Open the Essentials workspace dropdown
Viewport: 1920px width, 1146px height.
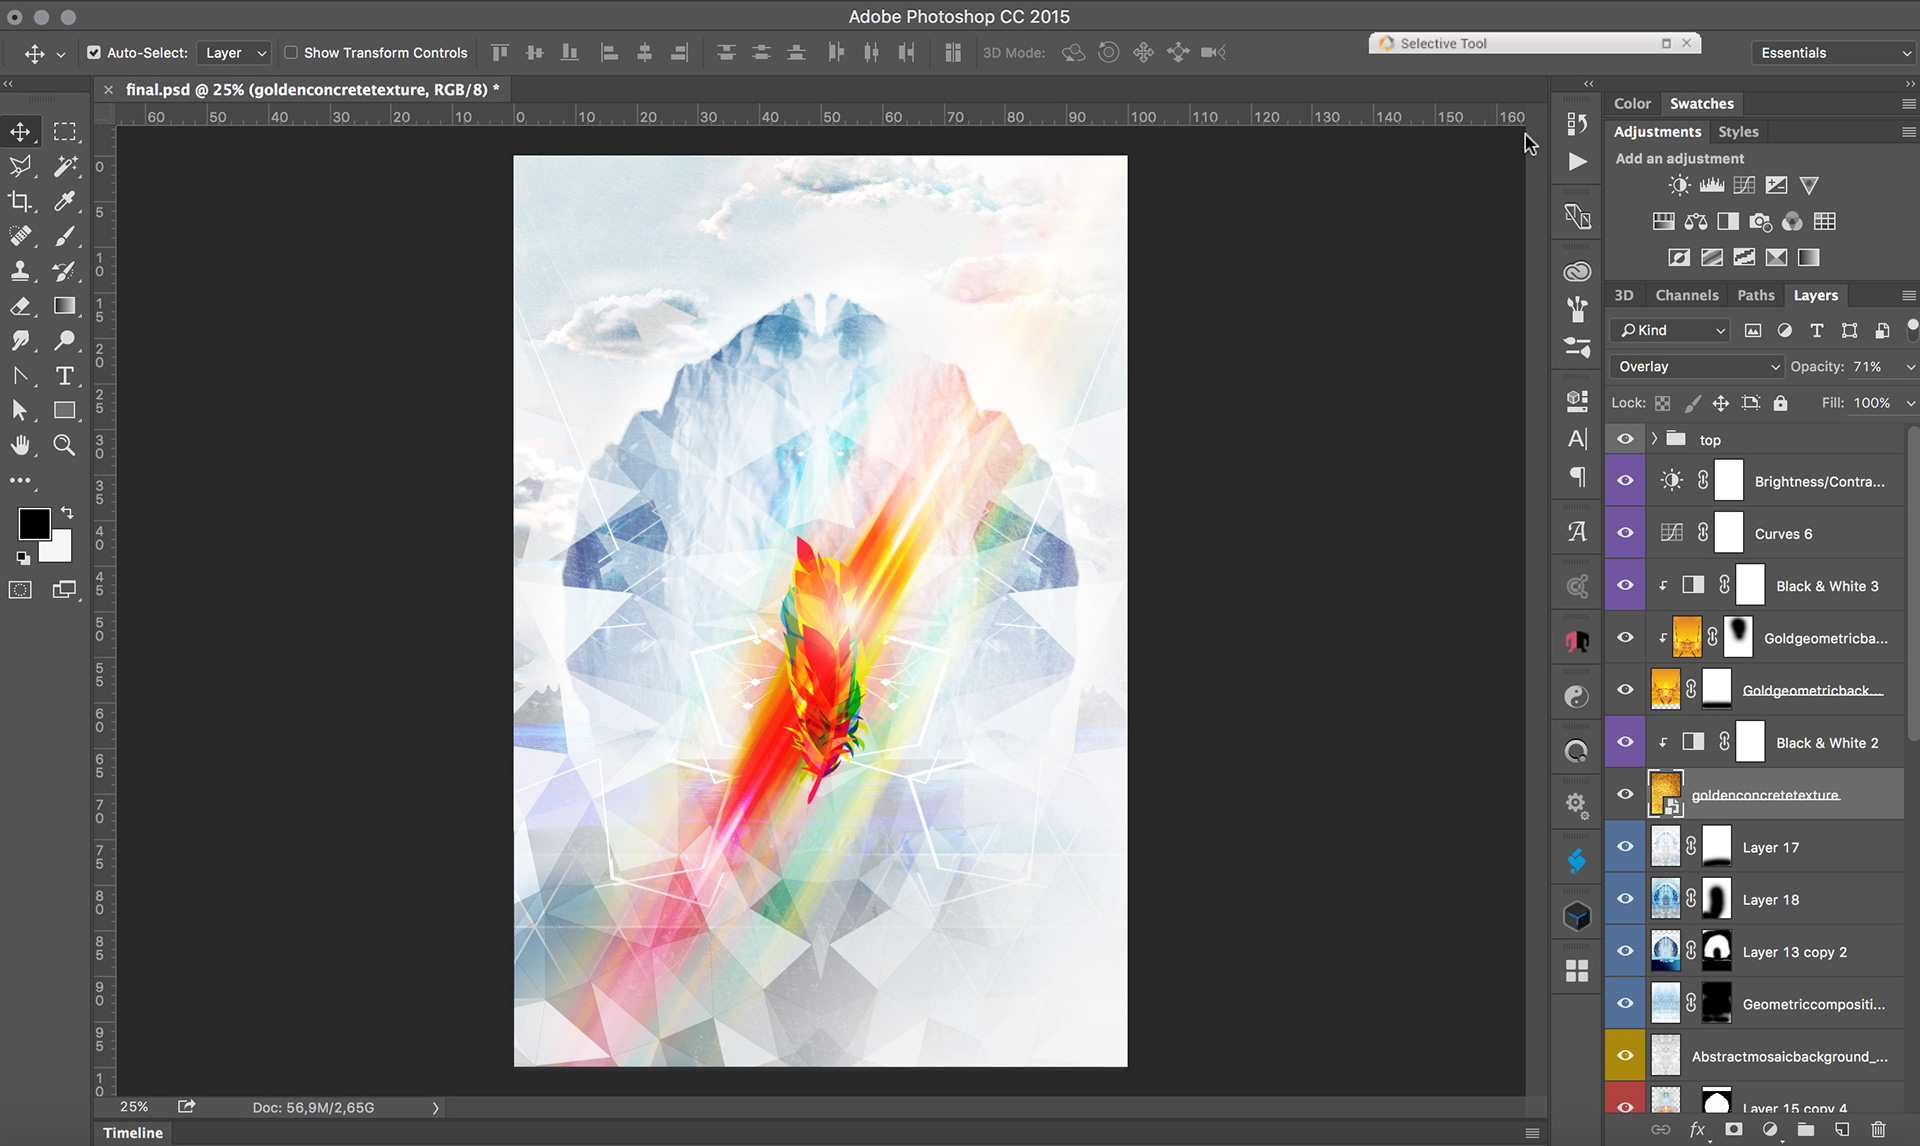[1835, 52]
